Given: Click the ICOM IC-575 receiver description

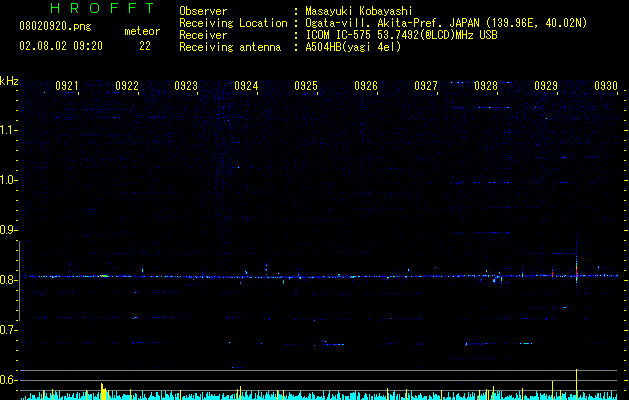Looking at the screenshot, I should 401,35.
